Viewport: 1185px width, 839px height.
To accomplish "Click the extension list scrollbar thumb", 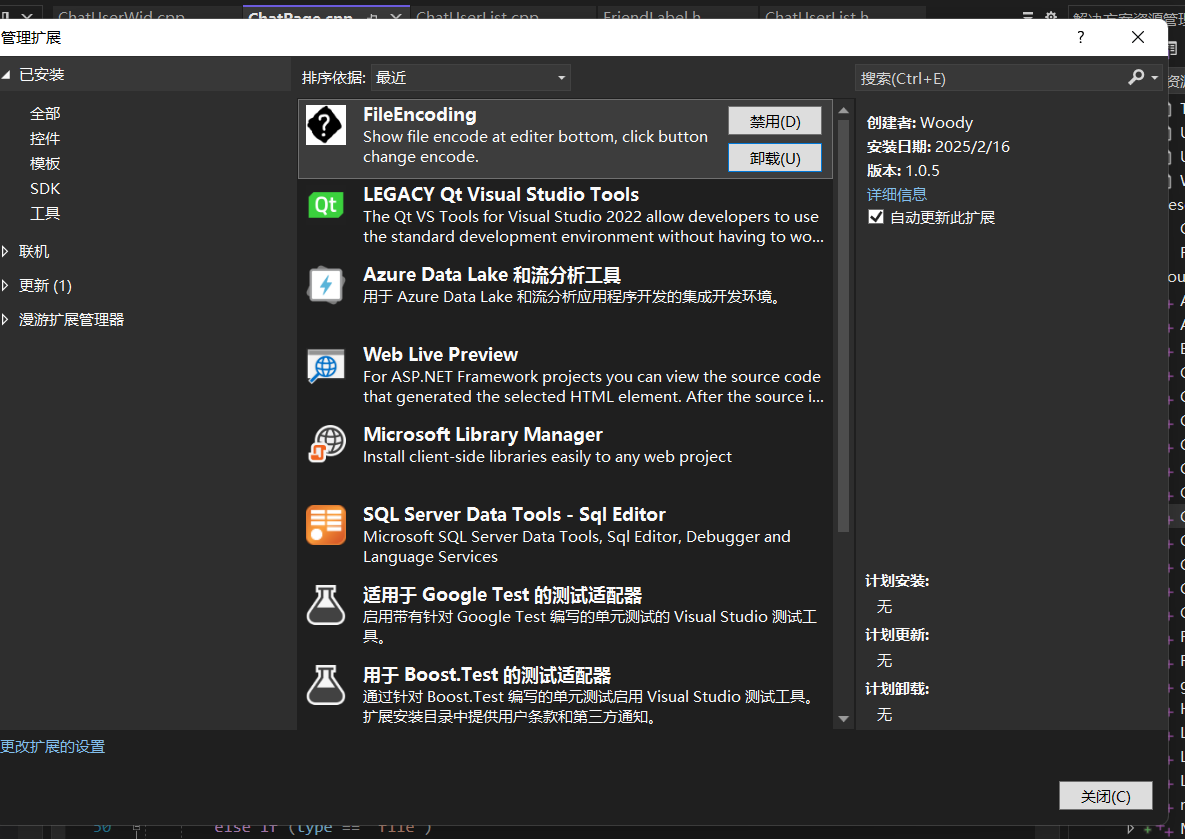I will [x=843, y=327].
